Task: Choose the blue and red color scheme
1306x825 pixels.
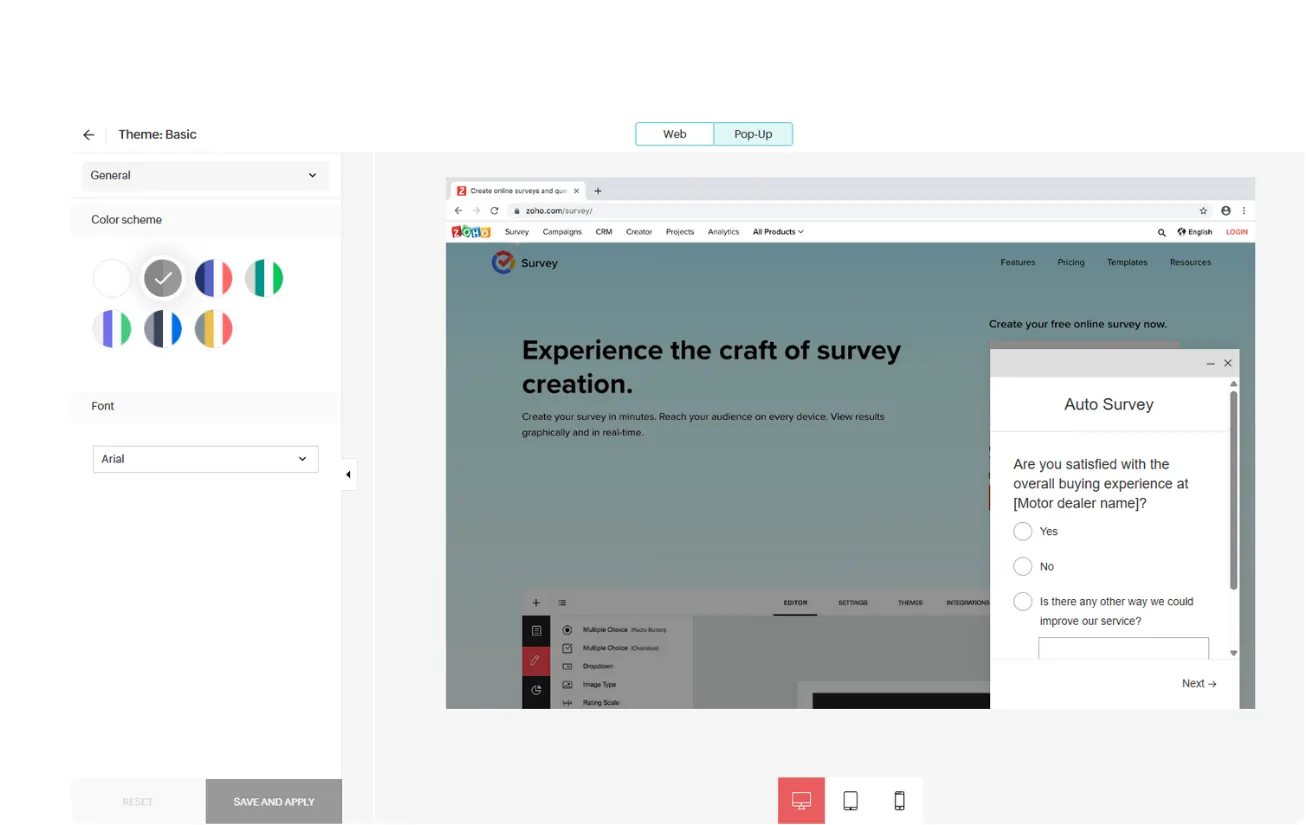Action: coord(213,278)
